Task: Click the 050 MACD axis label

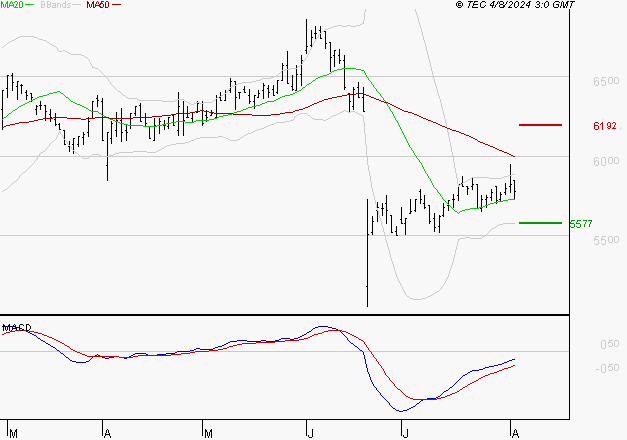Action: [x=609, y=344]
